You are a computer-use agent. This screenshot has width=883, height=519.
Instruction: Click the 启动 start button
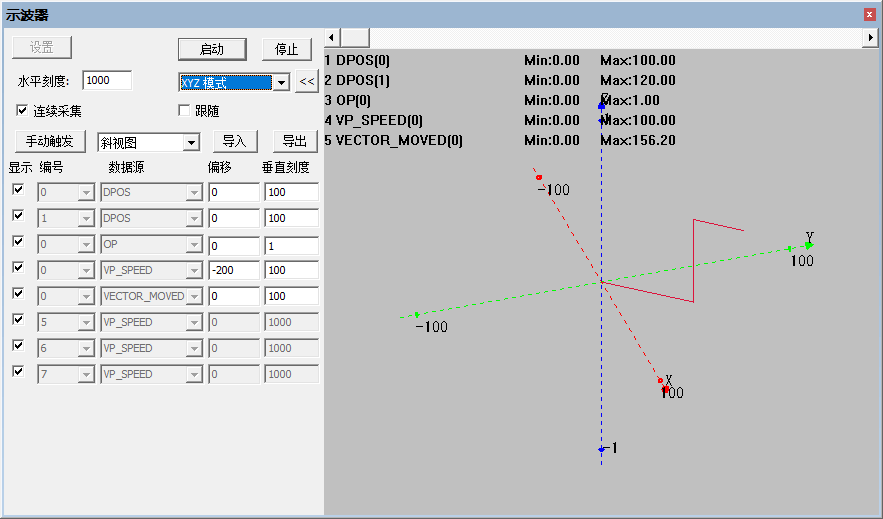pyautogui.click(x=212, y=50)
